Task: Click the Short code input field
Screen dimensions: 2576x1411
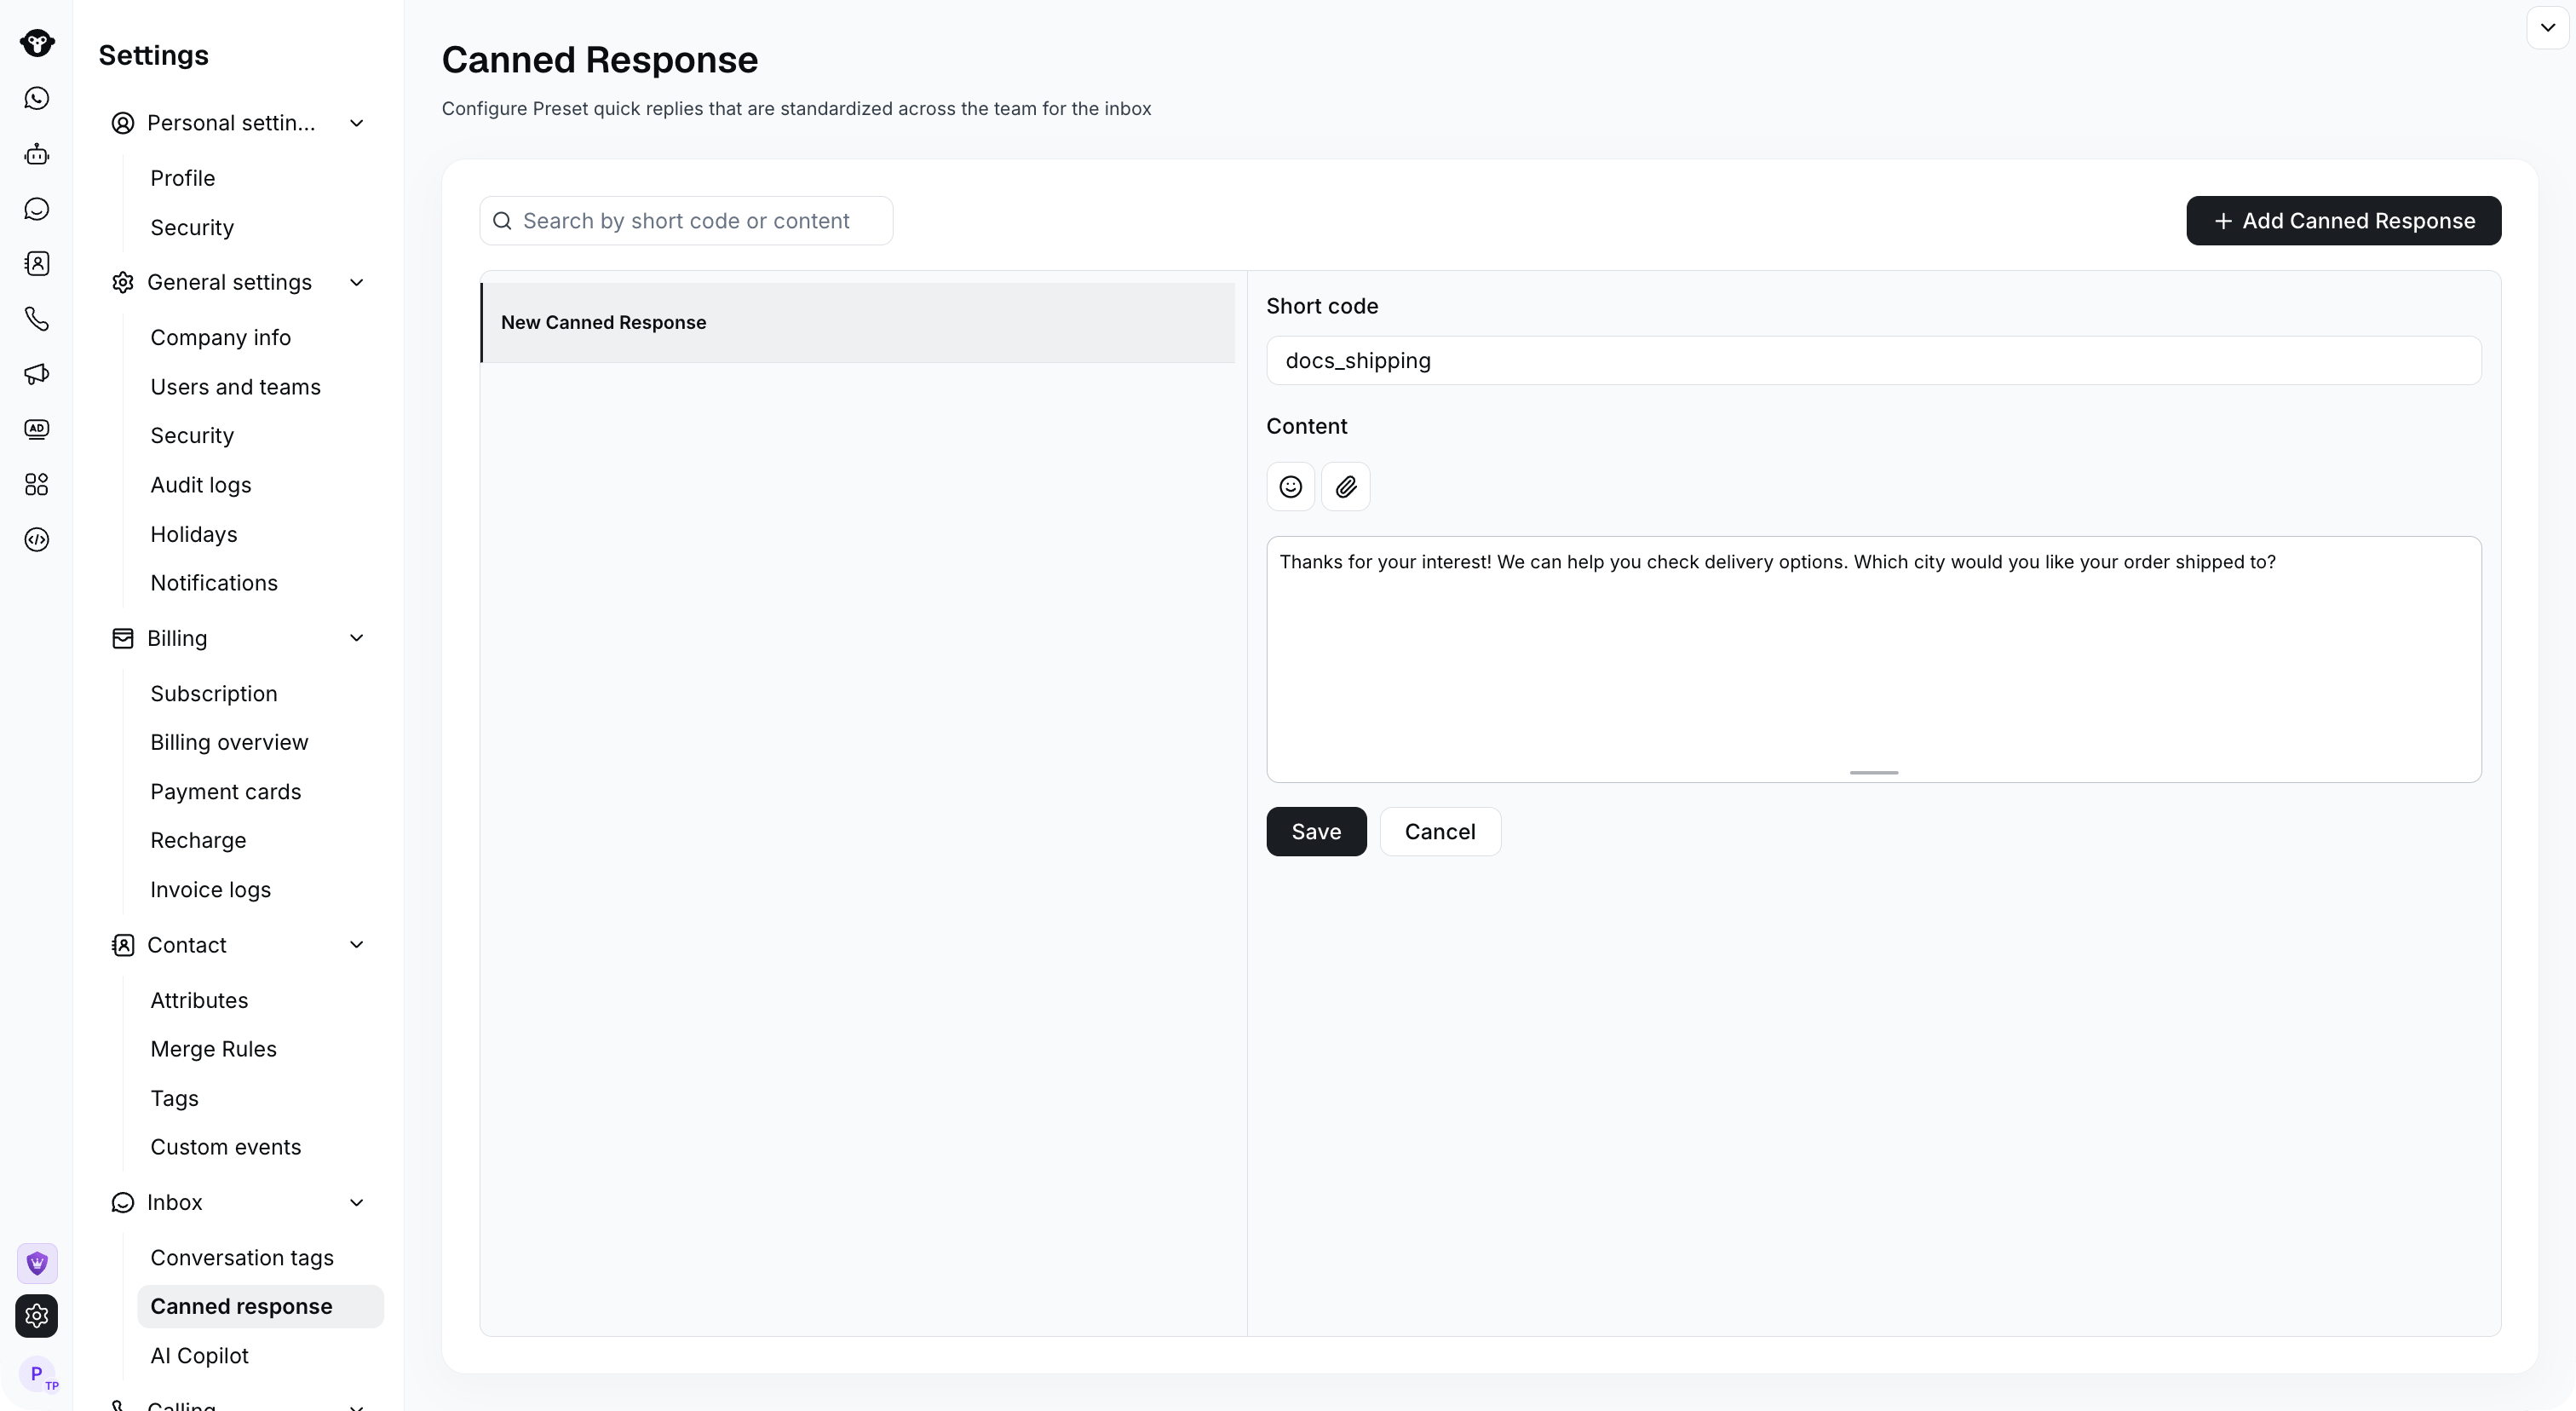Action: (x=1873, y=361)
